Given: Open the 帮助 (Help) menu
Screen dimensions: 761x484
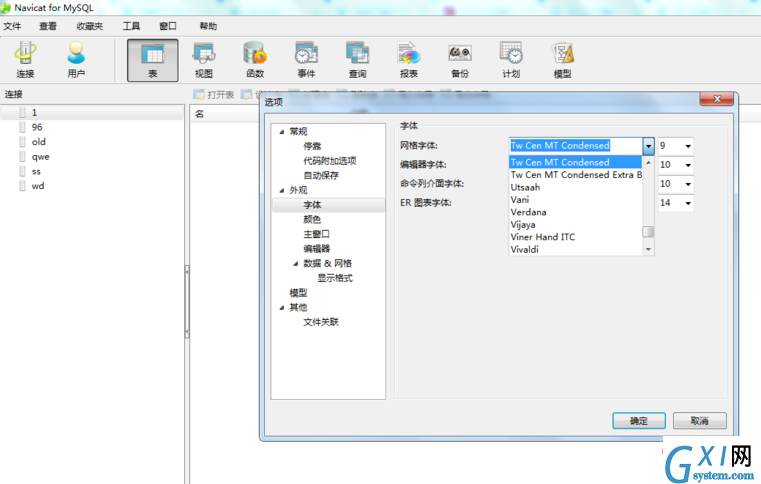Looking at the screenshot, I should click(208, 26).
